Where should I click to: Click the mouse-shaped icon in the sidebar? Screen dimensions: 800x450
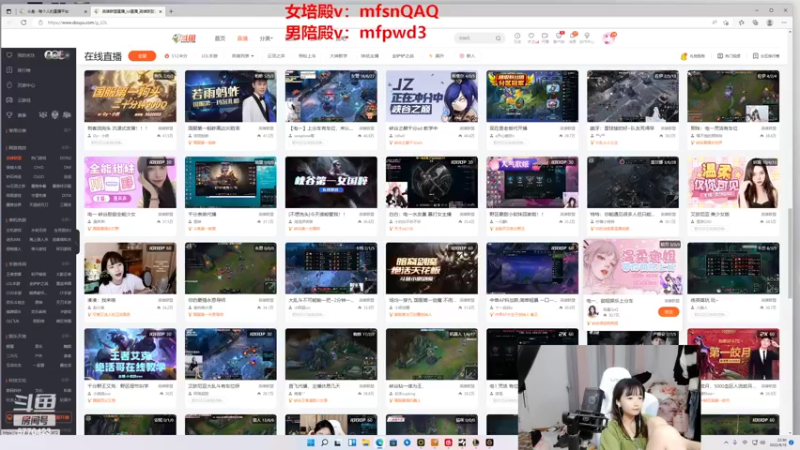[x=9, y=85]
